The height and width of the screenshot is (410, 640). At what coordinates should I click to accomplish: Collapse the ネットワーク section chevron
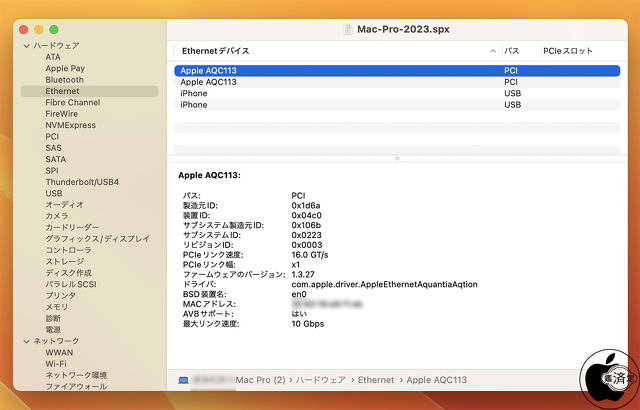click(27, 341)
